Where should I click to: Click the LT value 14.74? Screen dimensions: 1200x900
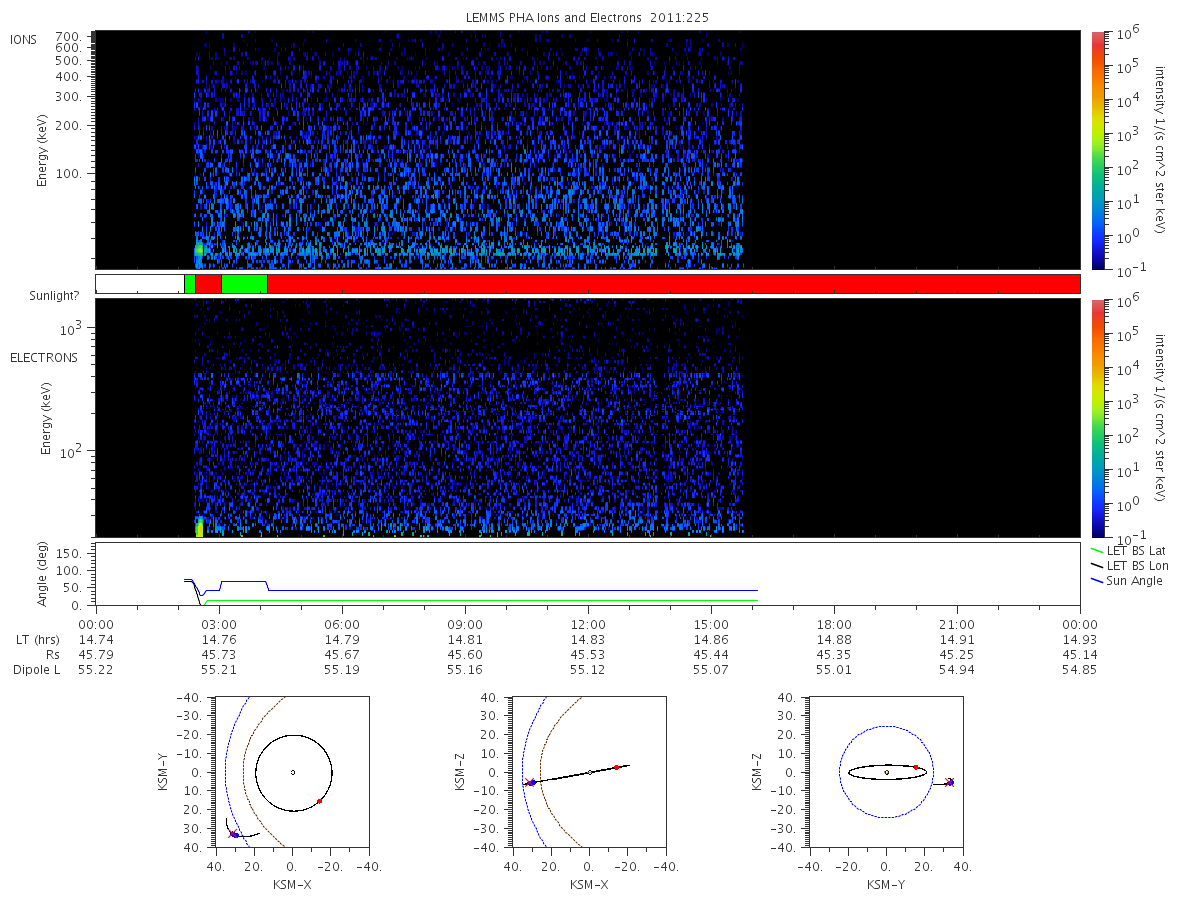pos(96,640)
